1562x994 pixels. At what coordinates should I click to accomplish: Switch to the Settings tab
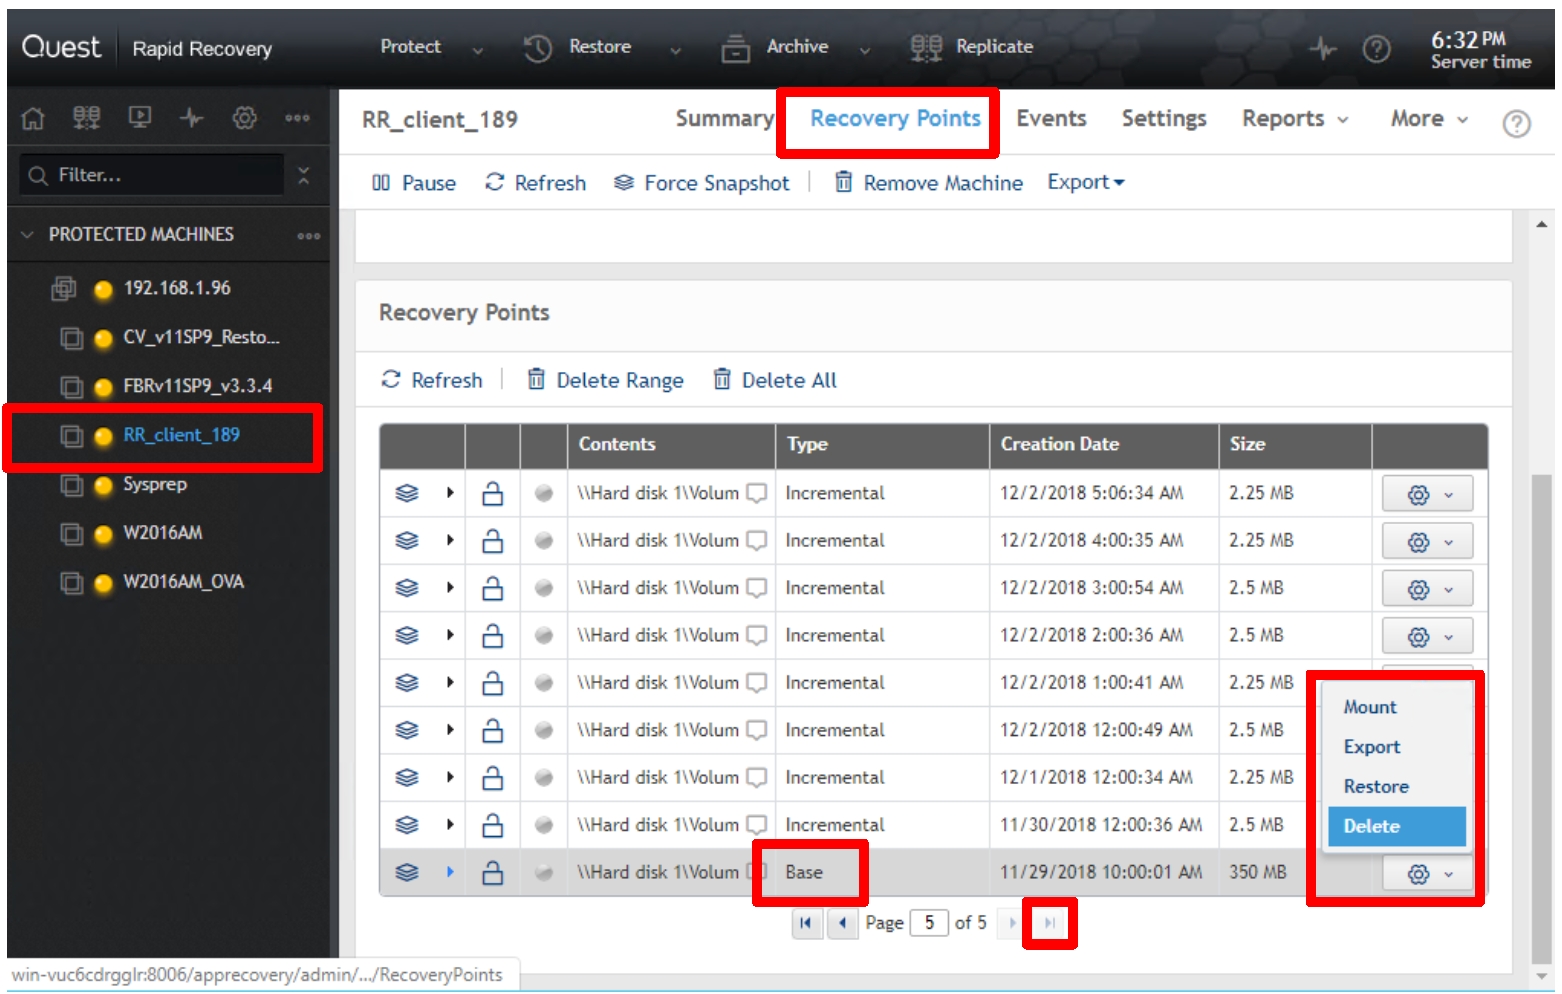click(x=1164, y=119)
